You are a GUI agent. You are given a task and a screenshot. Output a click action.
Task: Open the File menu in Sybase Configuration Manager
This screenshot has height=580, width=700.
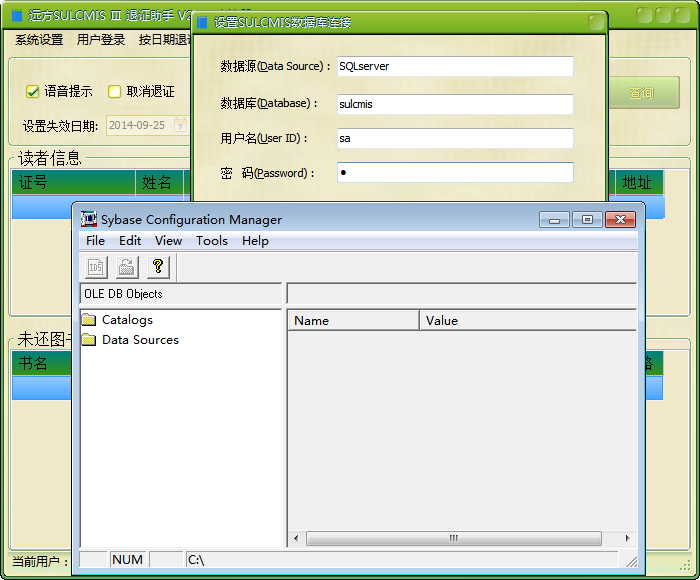coord(96,241)
